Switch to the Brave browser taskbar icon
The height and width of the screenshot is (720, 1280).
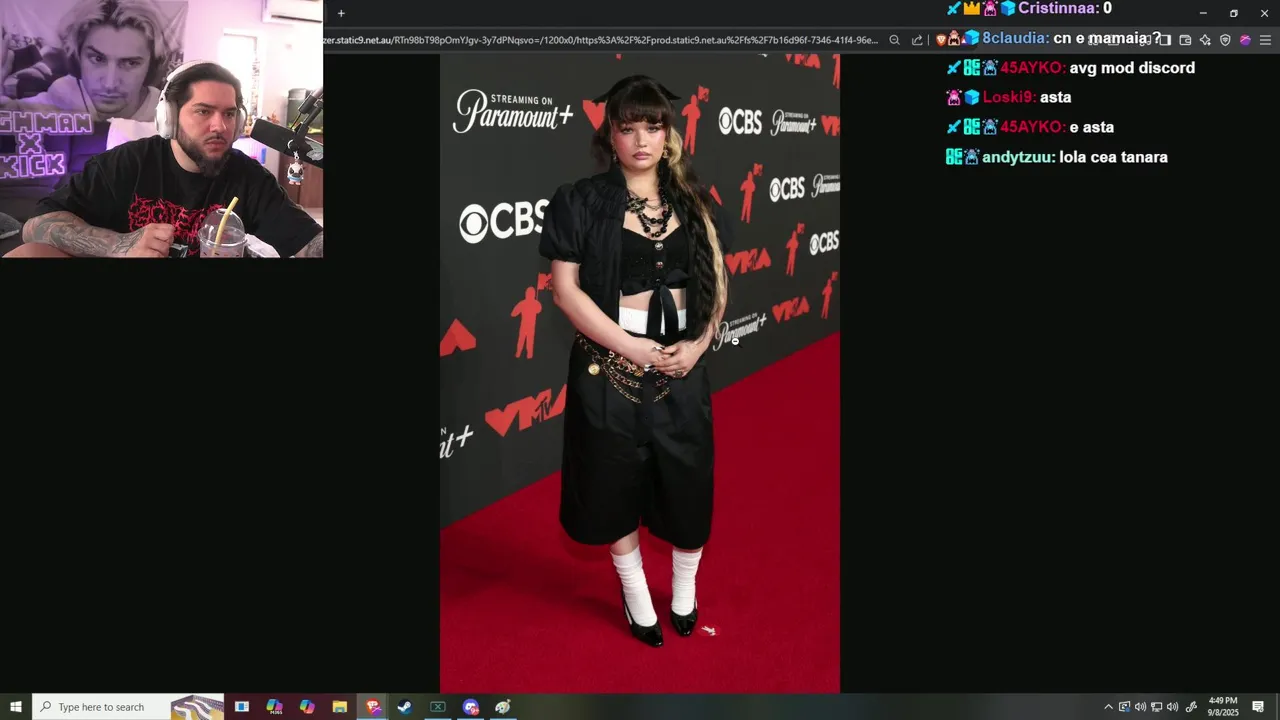[x=373, y=707]
